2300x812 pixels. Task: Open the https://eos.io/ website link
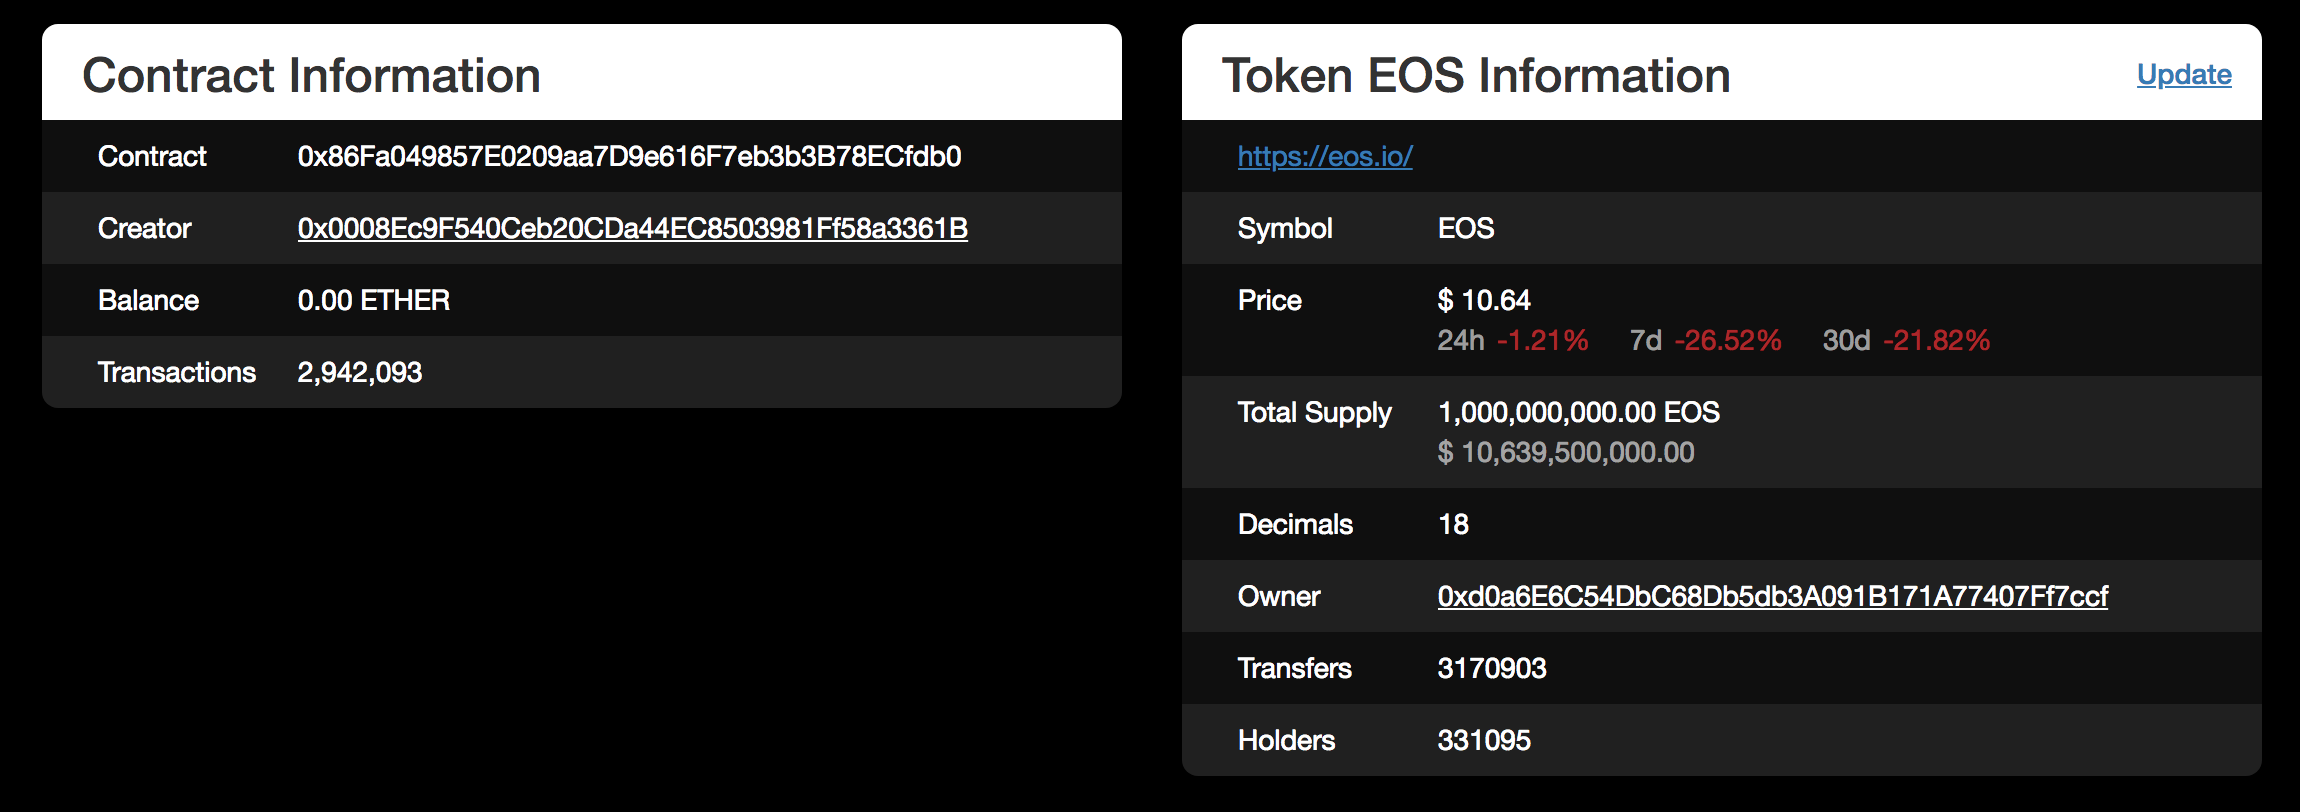pyautogui.click(x=1324, y=156)
